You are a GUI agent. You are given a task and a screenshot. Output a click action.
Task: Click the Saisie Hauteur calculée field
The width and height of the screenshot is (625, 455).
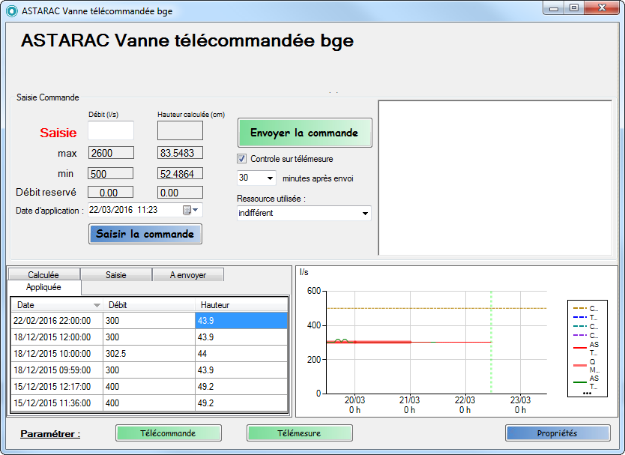[x=180, y=131]
